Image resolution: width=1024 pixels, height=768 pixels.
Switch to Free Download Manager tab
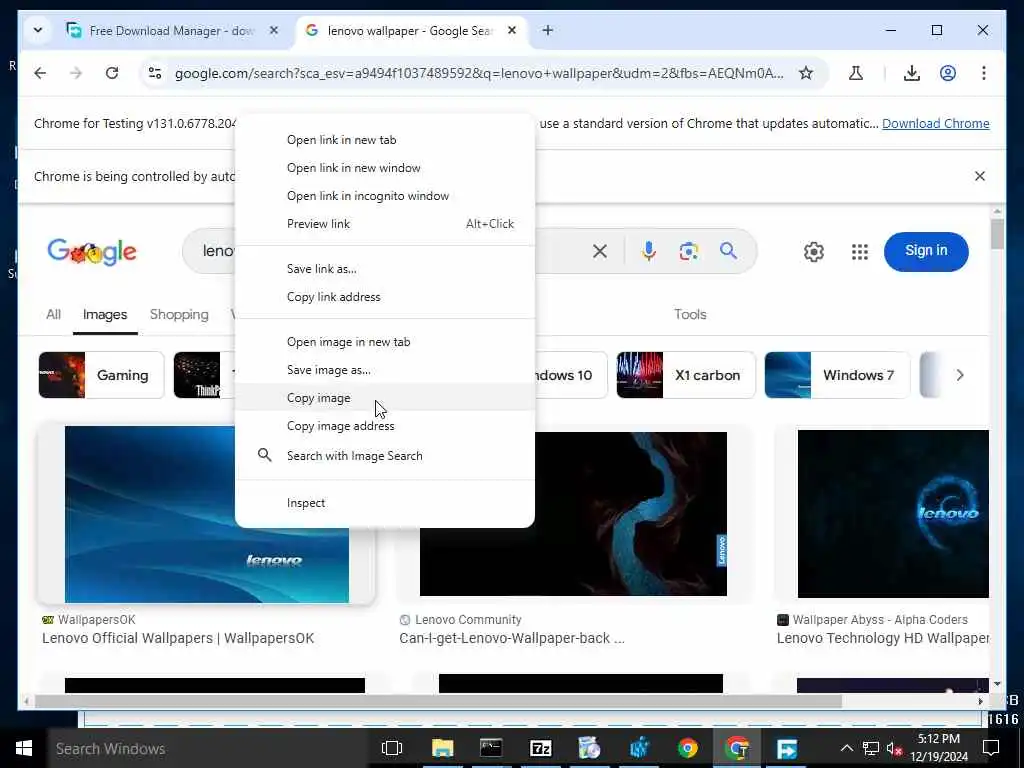coord(172,31)
